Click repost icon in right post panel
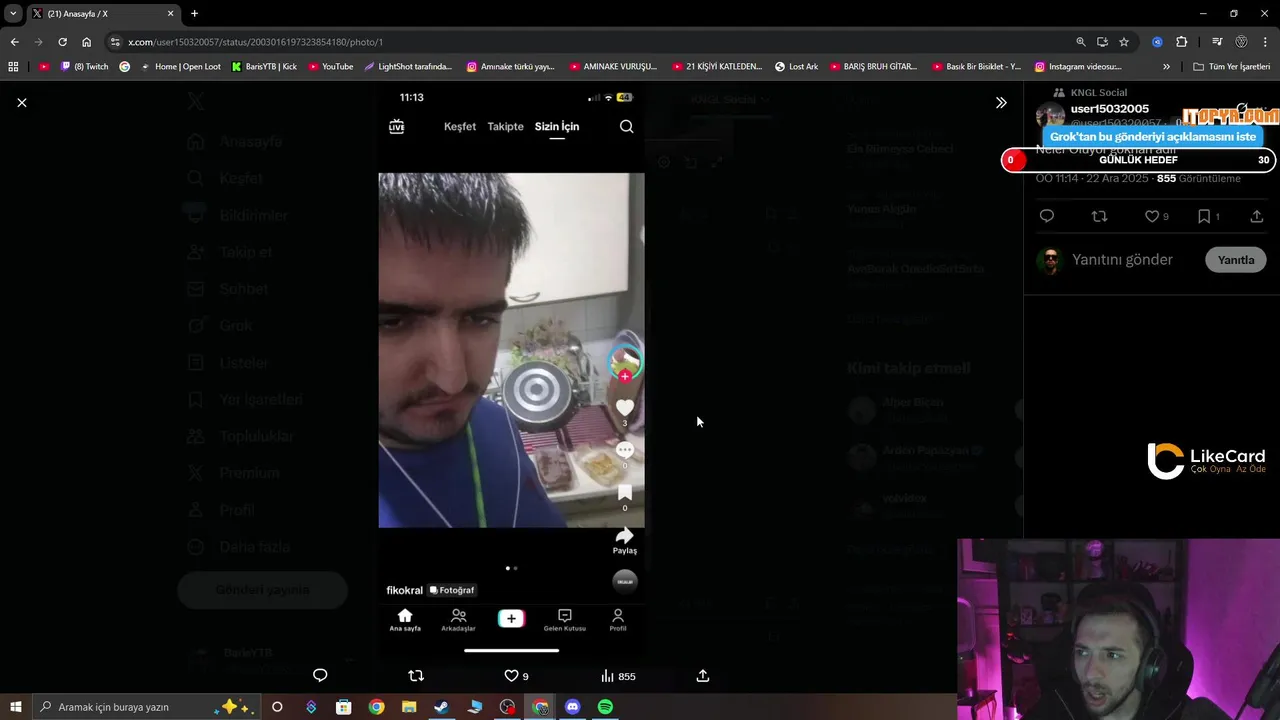Screen dimensions: 1280x720 point(1099,216)
